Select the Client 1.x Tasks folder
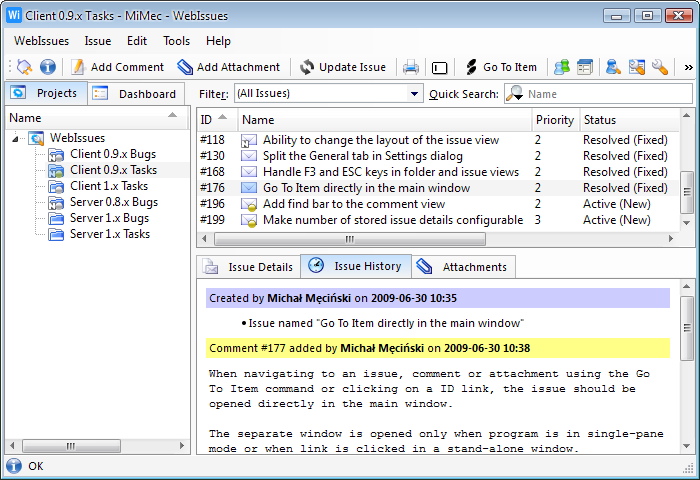 click(x=109, y=186)
